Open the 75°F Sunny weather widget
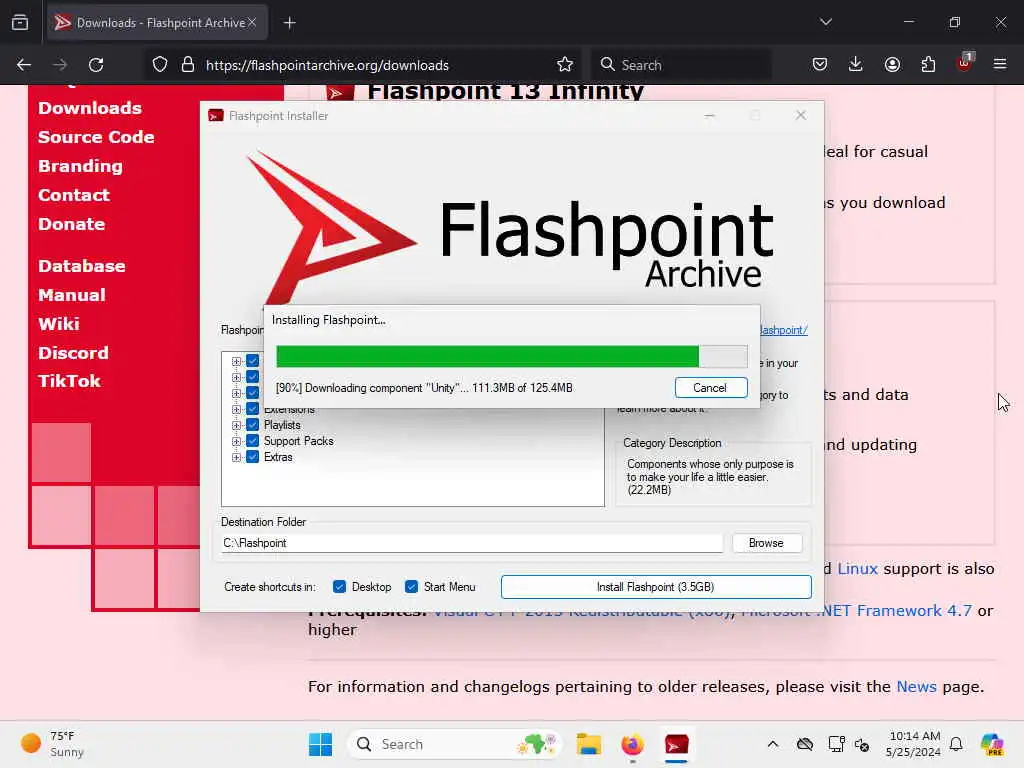 click(52, 744)
